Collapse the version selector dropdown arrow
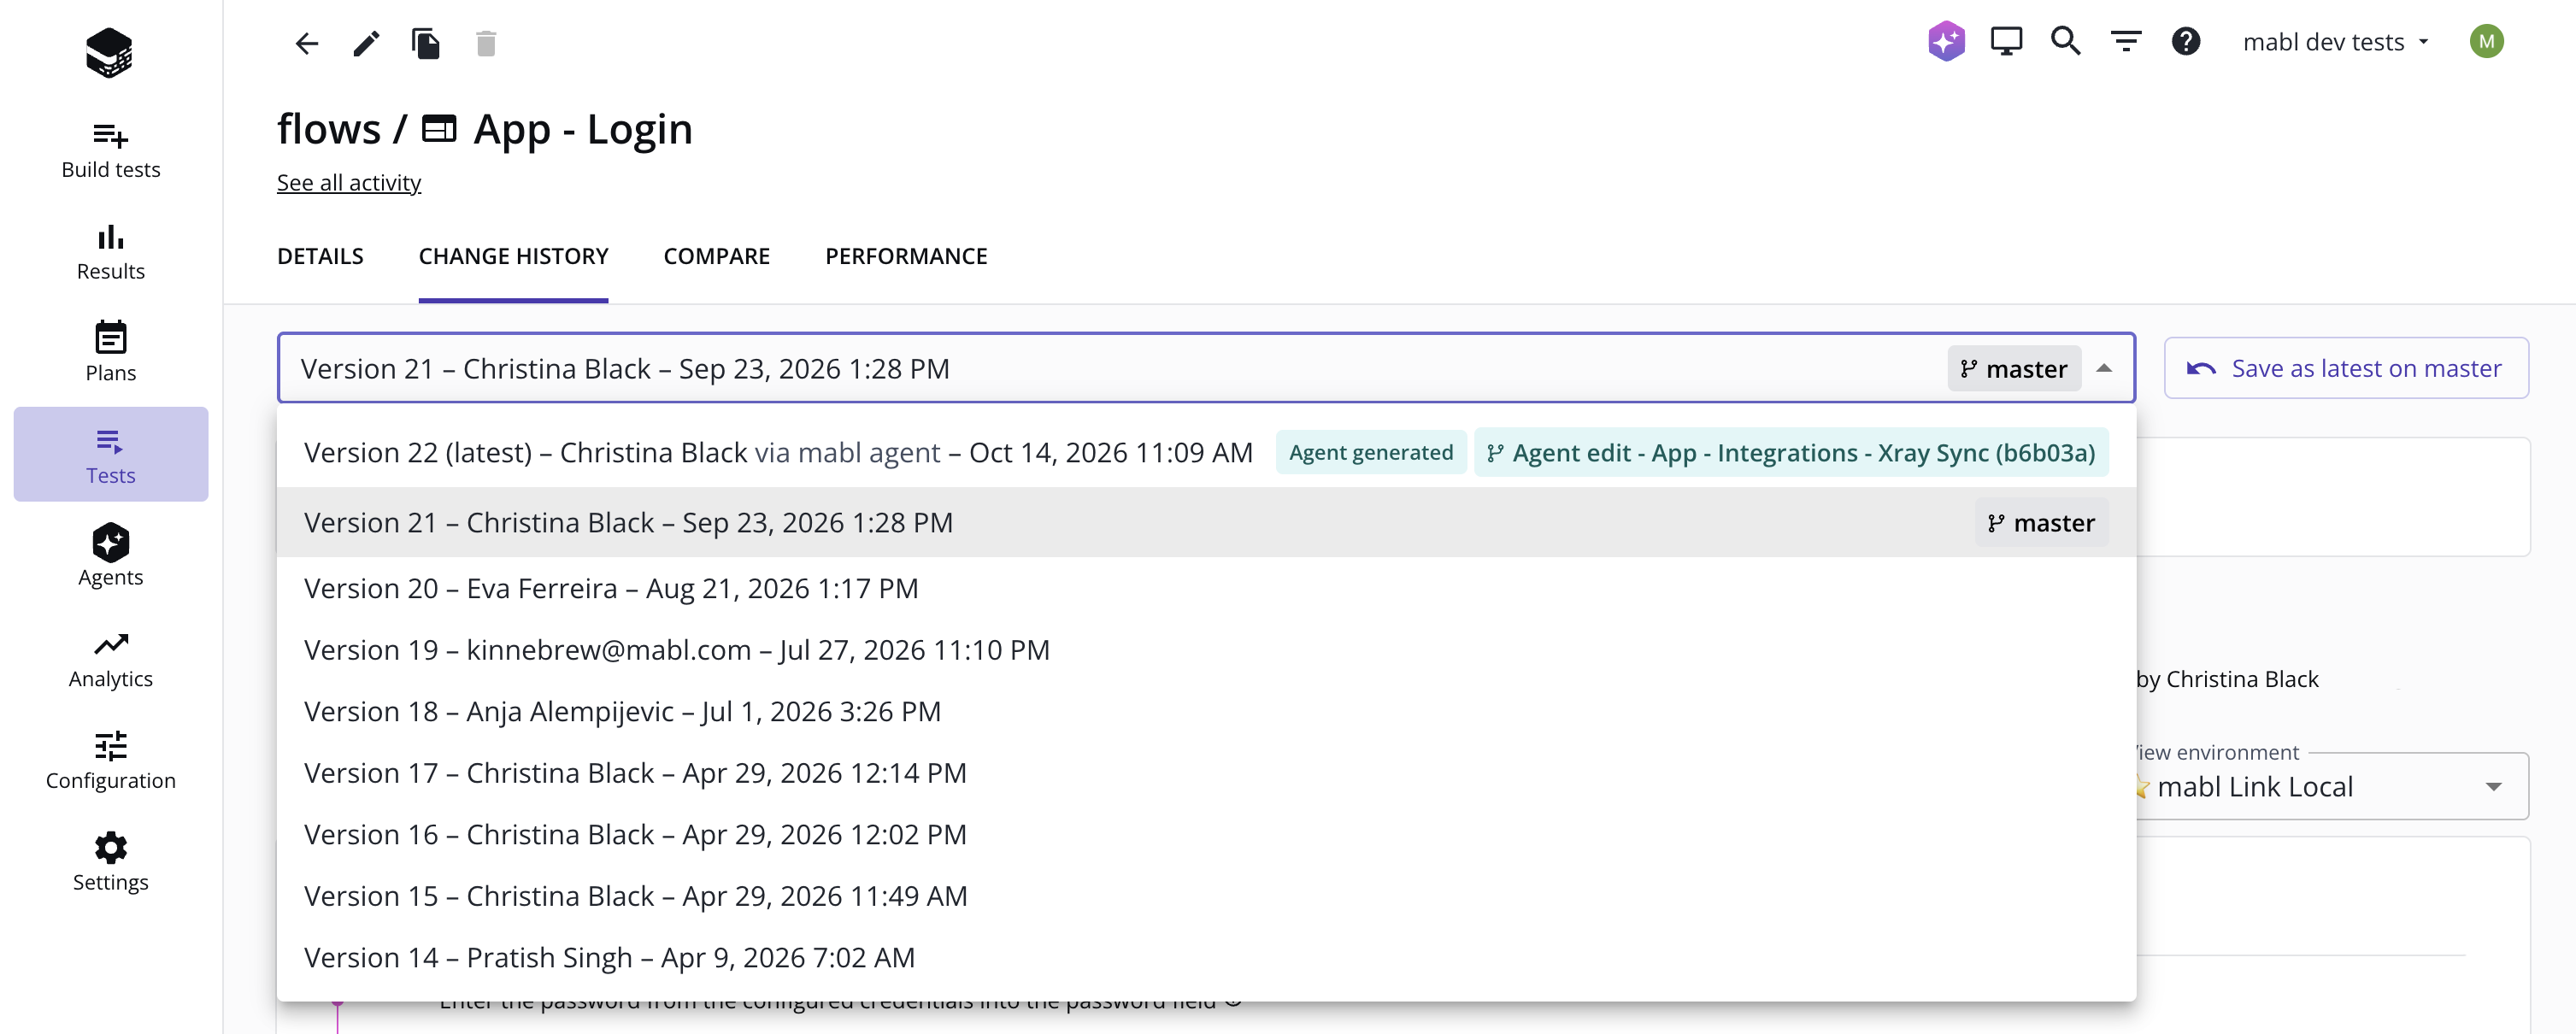This screenshot has width=2576, height=1034. click(2104, 368)
